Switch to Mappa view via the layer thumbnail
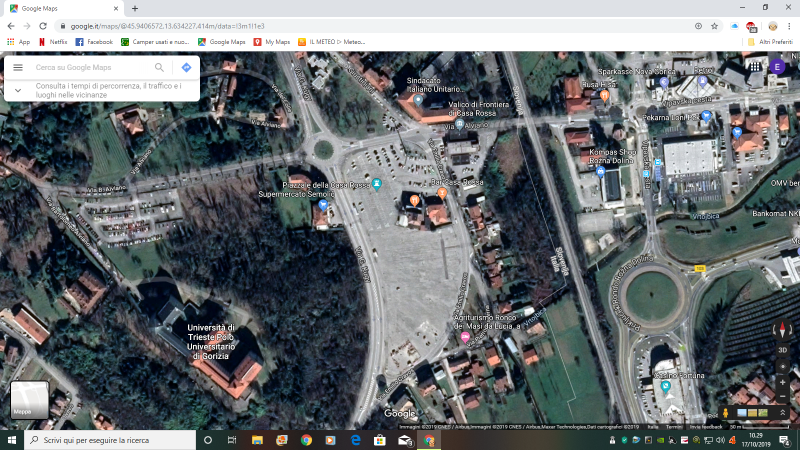The height and width of the screenshot is (450, 800). click(x=29, y=399)
